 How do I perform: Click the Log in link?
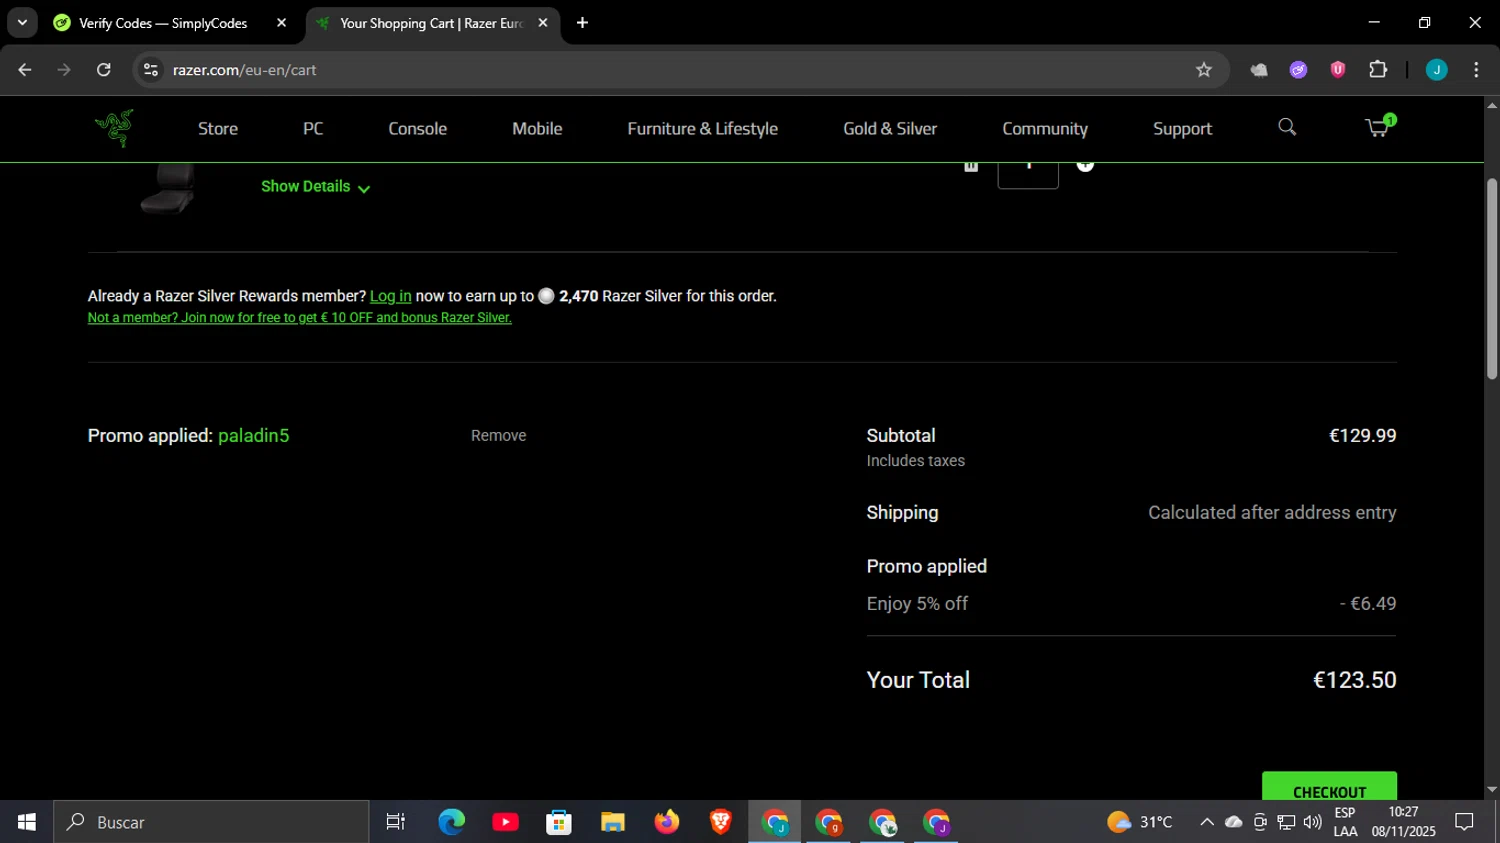pos(390,296)
